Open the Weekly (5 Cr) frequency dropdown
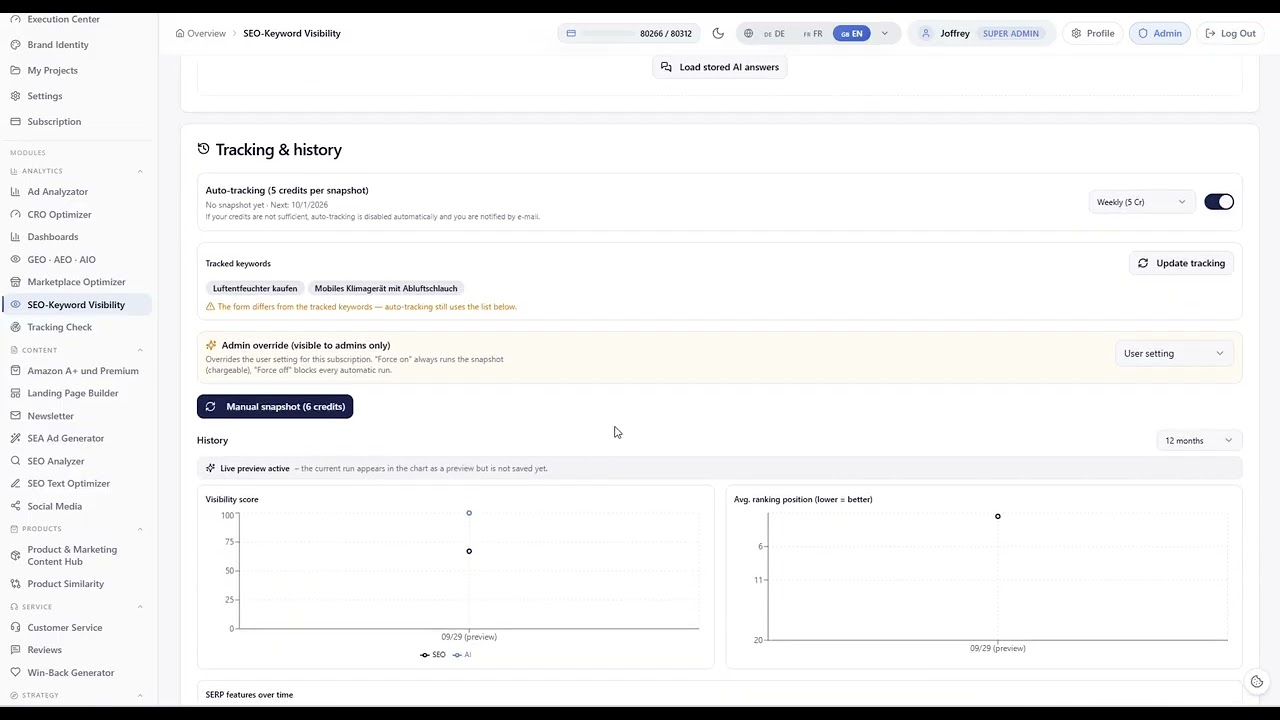This screenshot has height=720, width=1280. tap(1141, 202)
